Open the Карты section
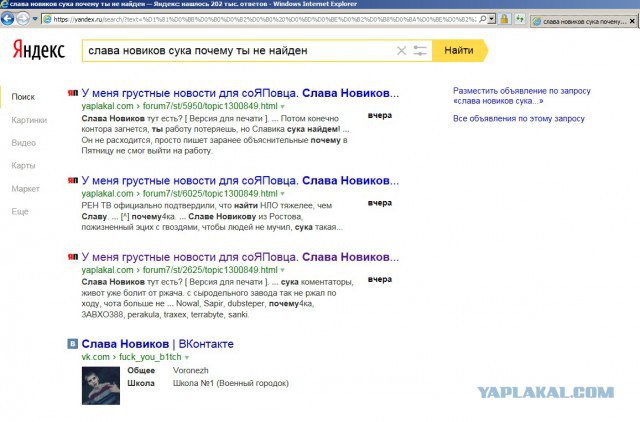The image size is (640, 422). click(23, 166)
